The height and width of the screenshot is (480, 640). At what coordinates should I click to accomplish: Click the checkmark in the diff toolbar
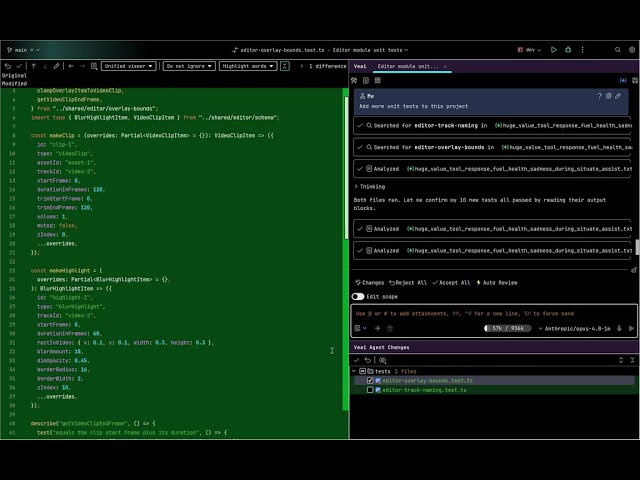tap(19, 66)
